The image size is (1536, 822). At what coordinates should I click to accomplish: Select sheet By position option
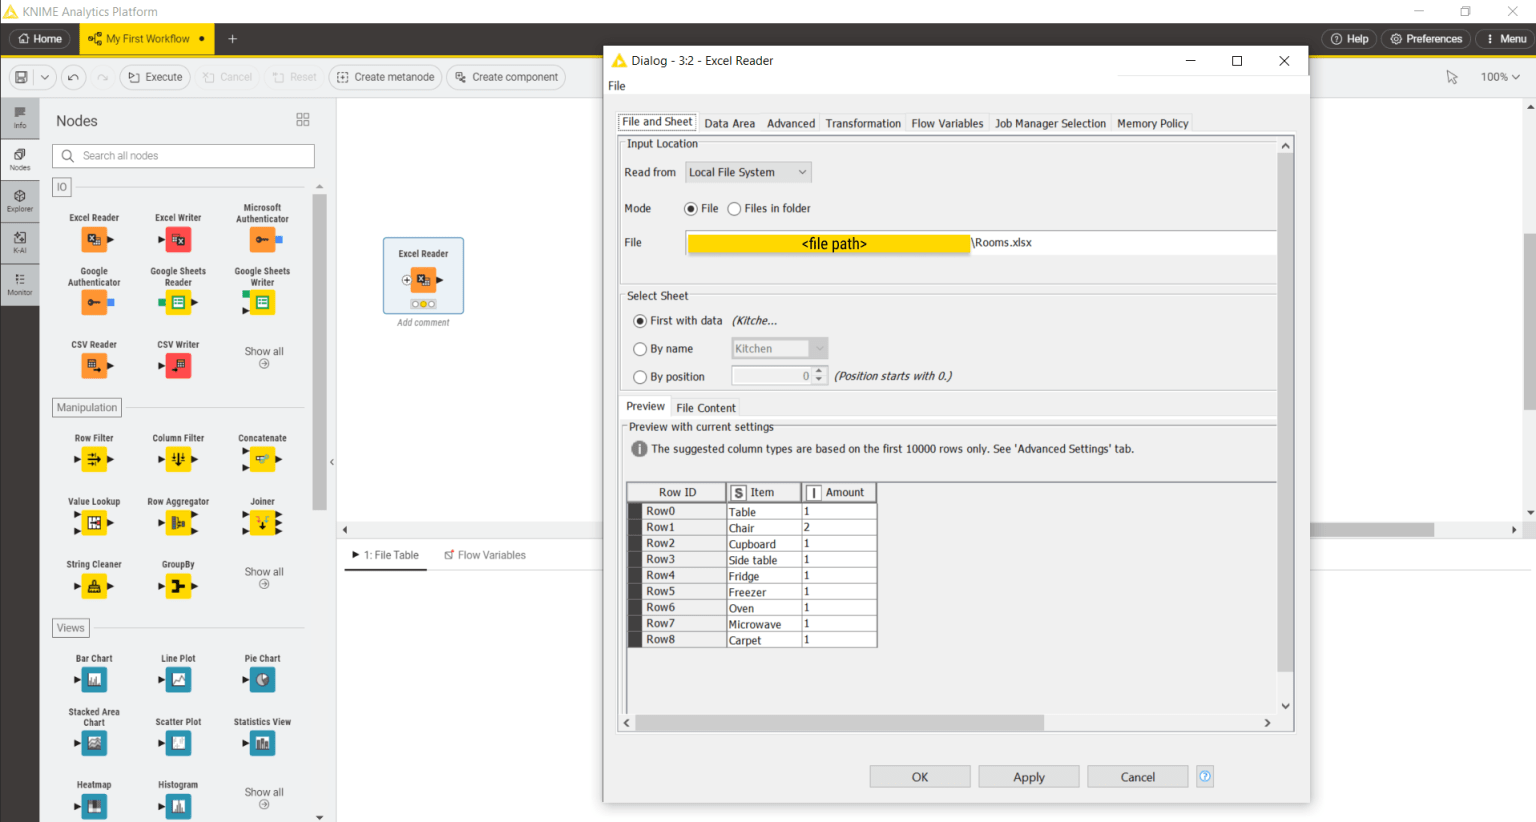pos(640,377)
